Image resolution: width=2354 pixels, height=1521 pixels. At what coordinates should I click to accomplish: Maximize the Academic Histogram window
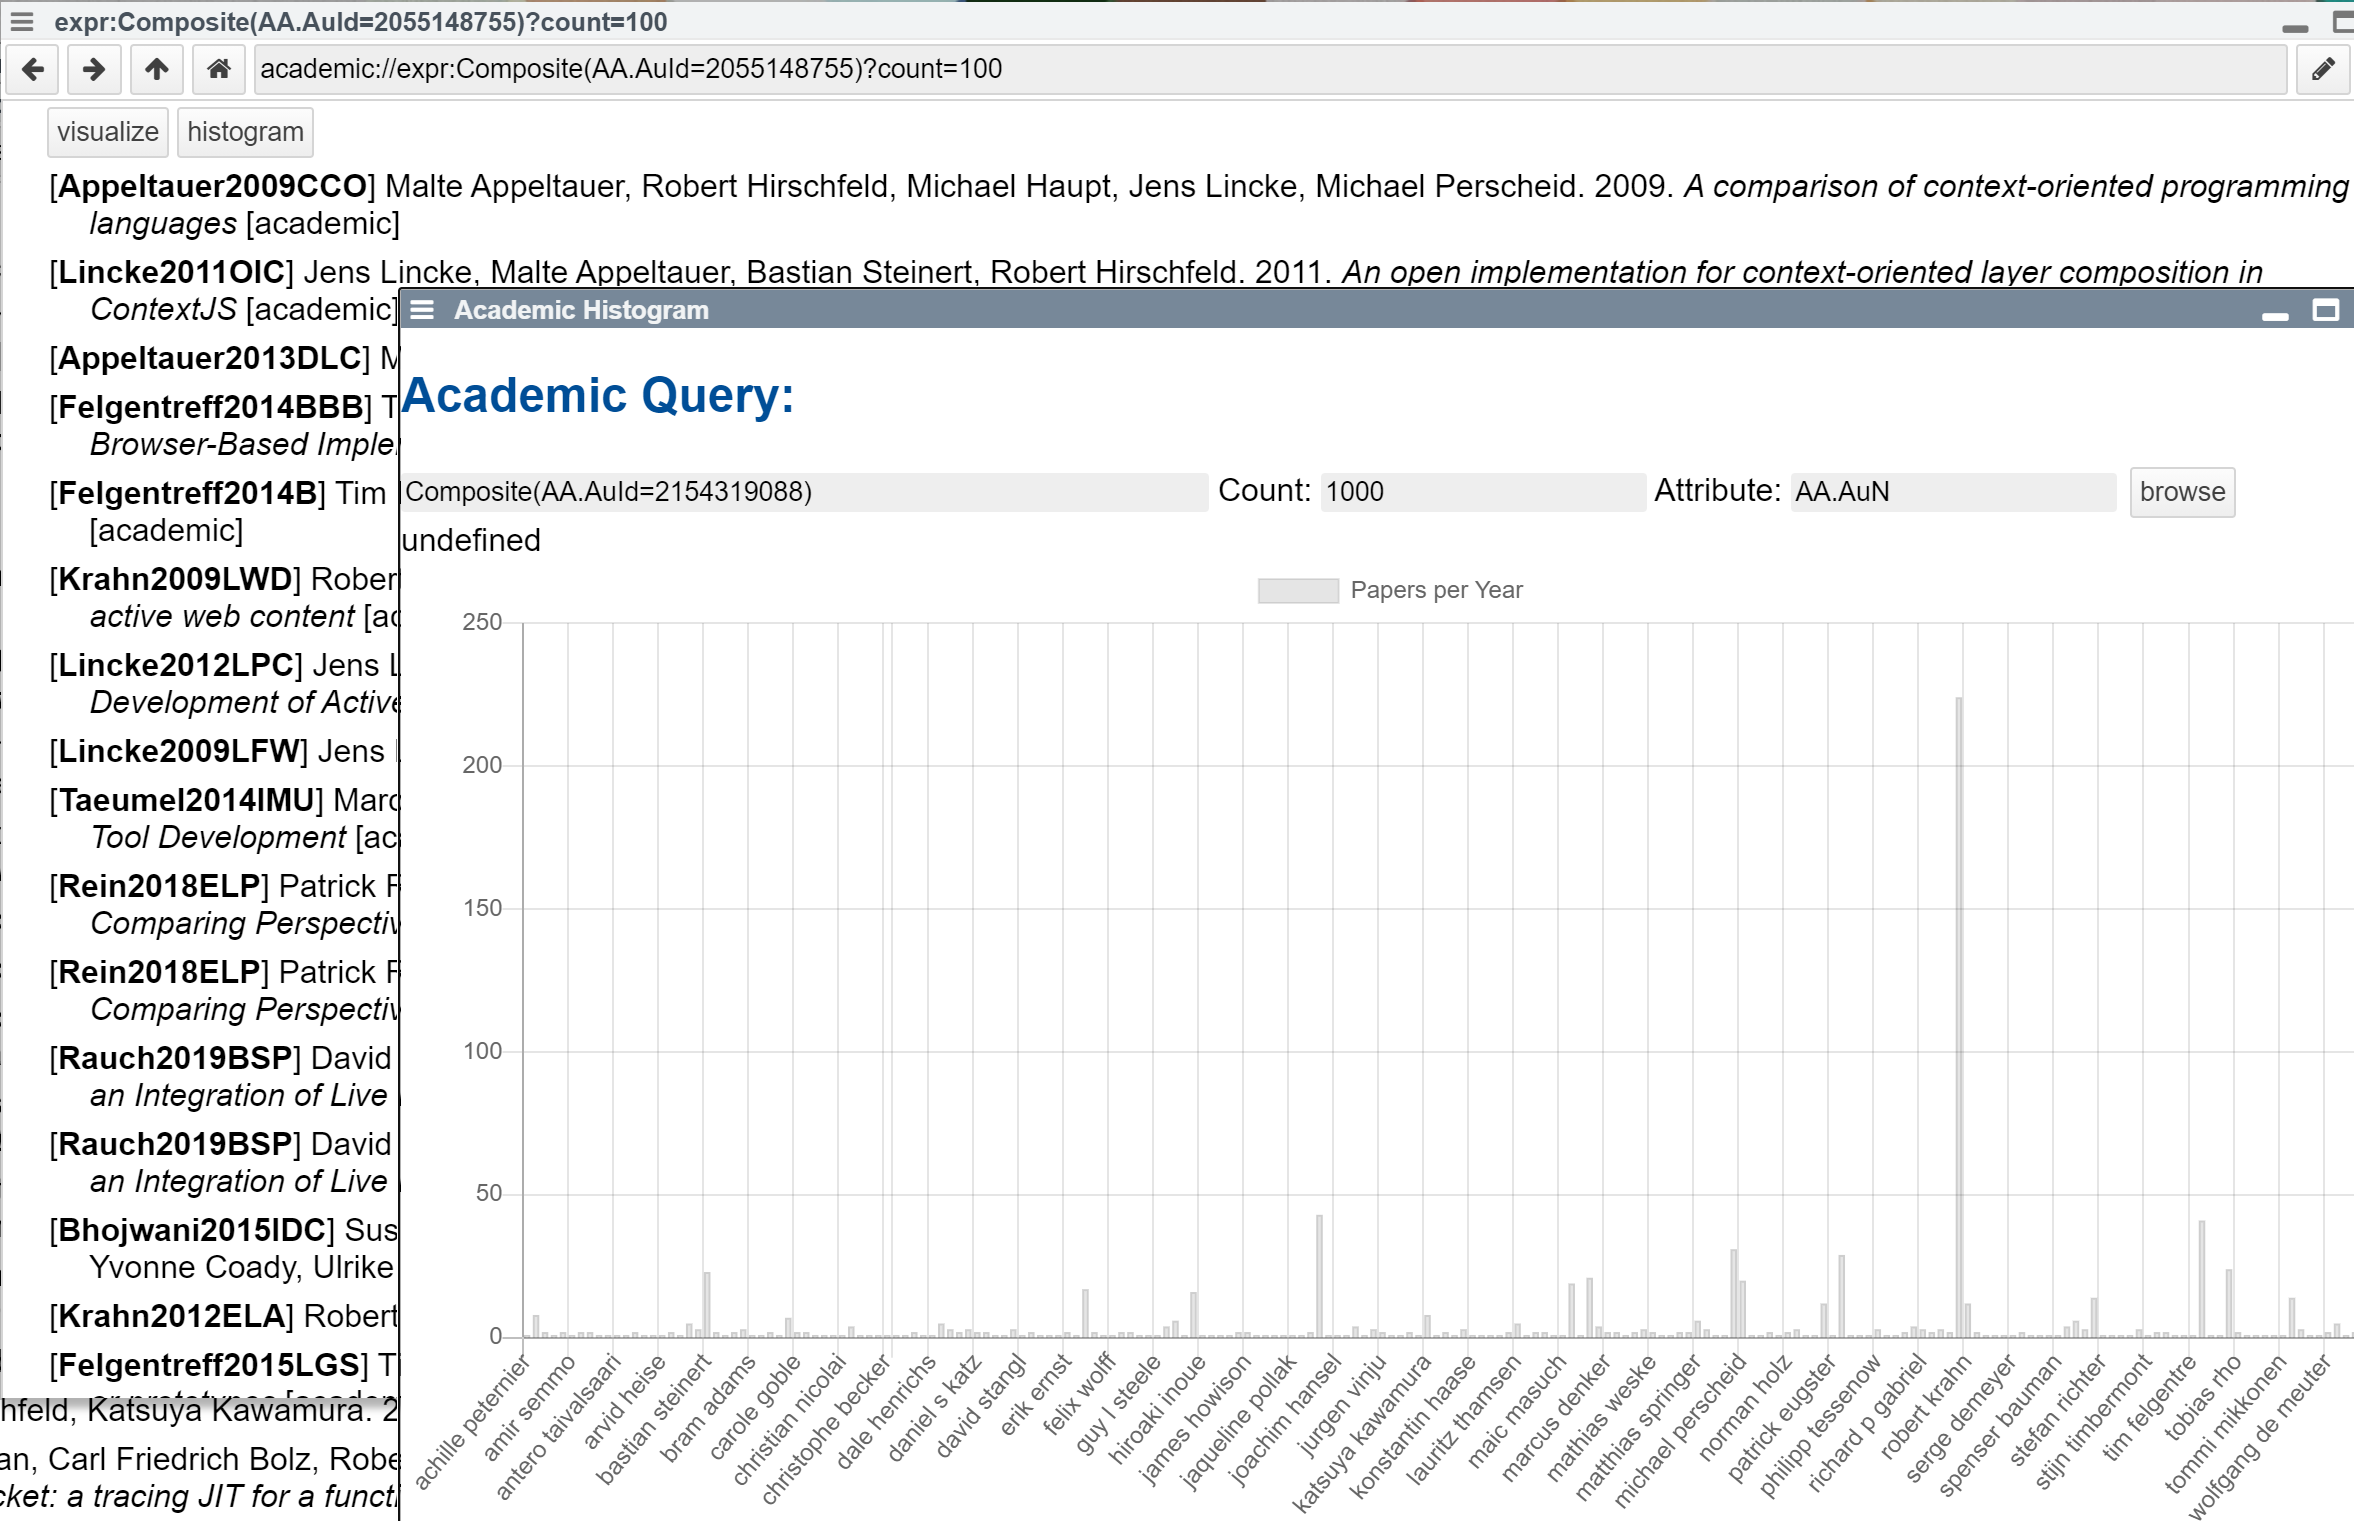[x=2325, y=310]
